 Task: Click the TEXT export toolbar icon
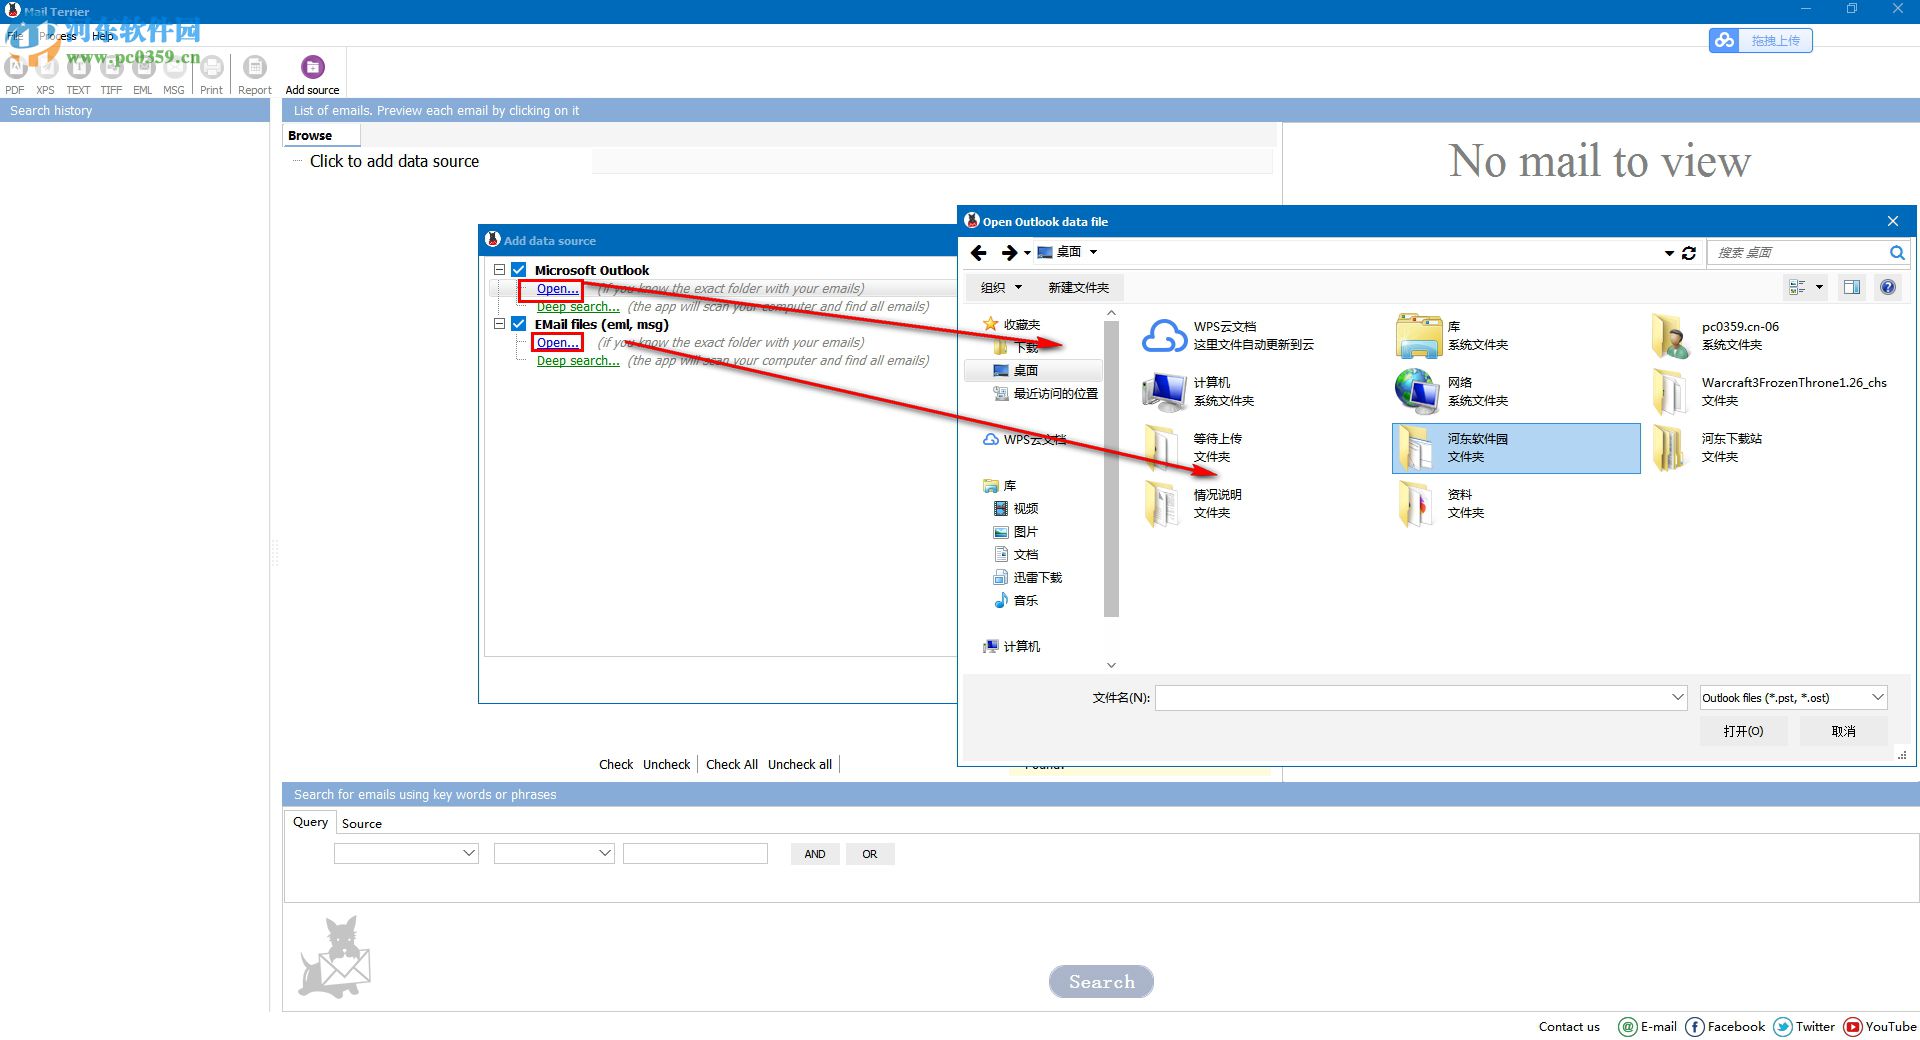tap(78, 67)
